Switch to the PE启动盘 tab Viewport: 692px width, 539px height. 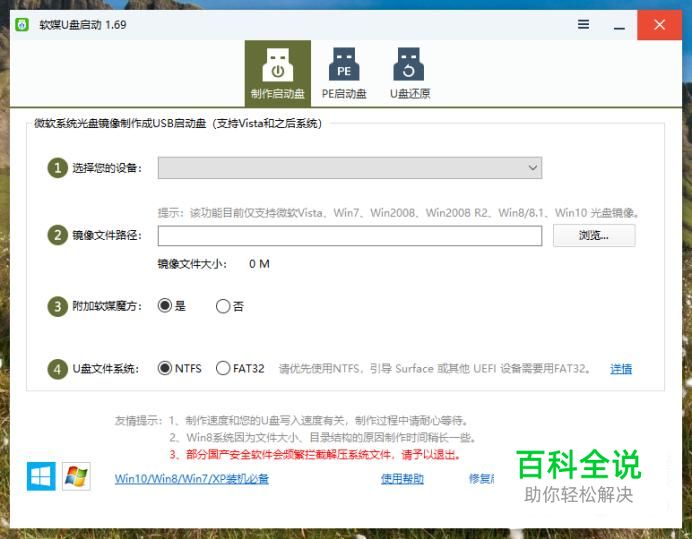(344, 73)
